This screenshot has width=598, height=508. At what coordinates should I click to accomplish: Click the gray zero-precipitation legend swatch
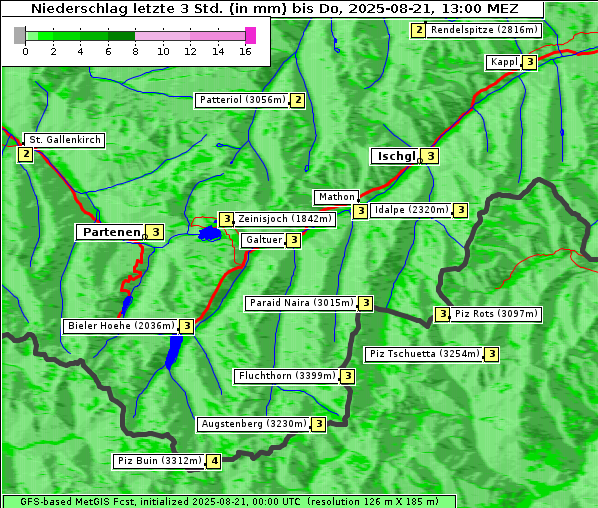click(19, 35)
